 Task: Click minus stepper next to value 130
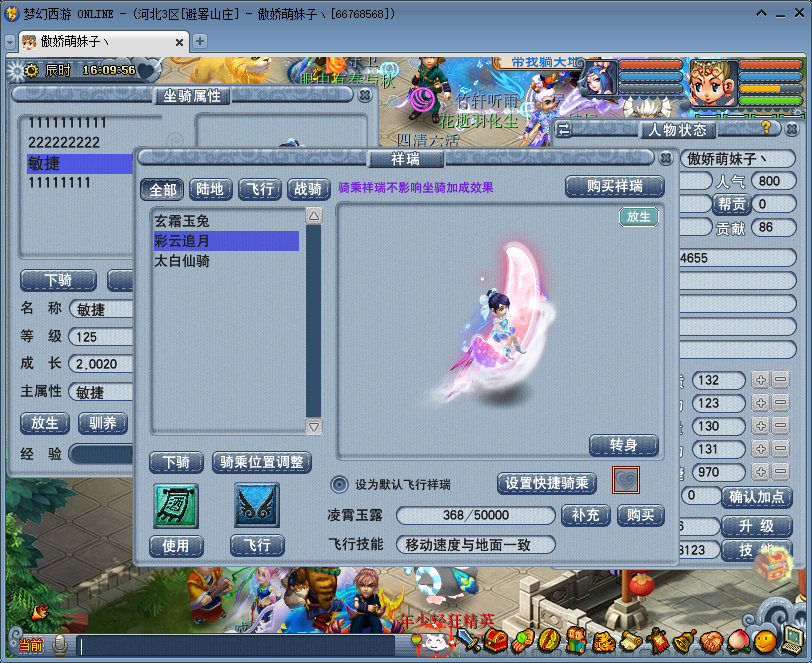(780, 426)
